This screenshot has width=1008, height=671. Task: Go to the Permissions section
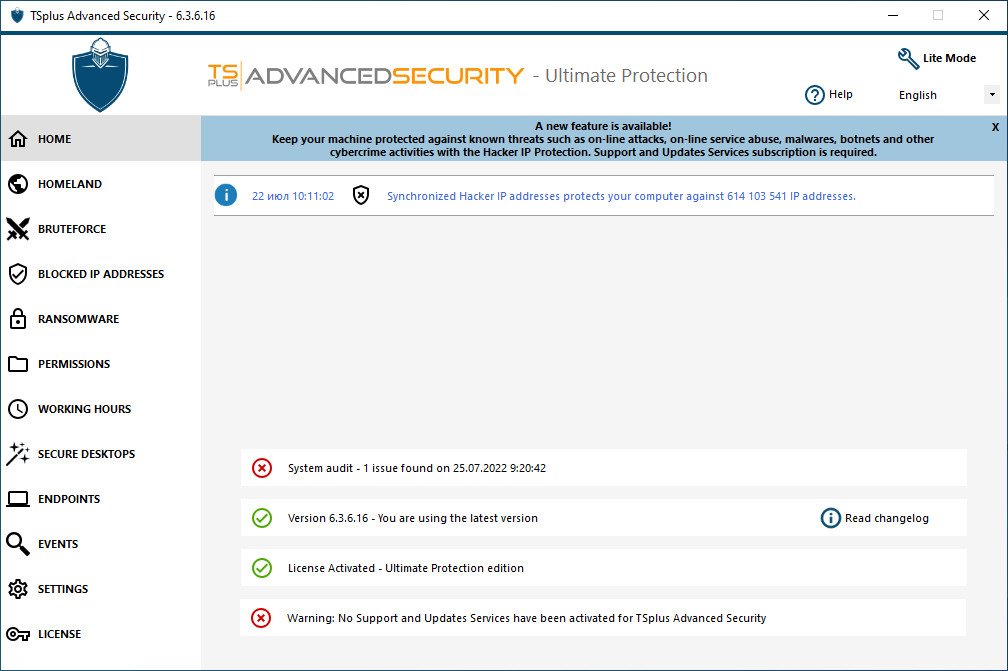tap(74, 364)
